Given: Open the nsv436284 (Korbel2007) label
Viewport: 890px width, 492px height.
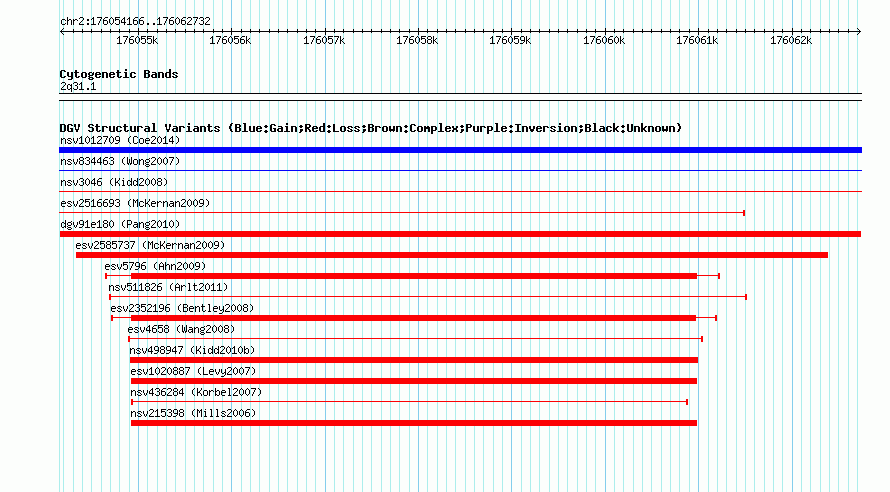Looking at the screenshot, I should coord(196,392).
